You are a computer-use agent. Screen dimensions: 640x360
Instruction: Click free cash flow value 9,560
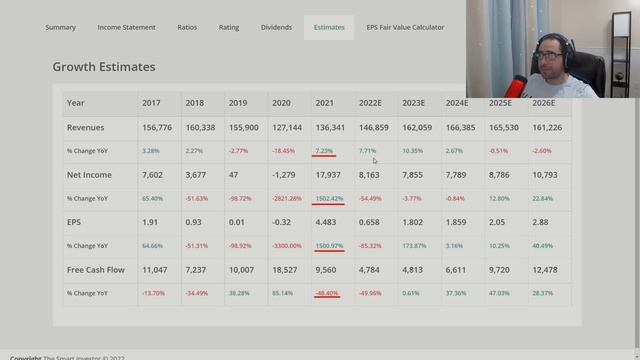(x=326, y=270)
